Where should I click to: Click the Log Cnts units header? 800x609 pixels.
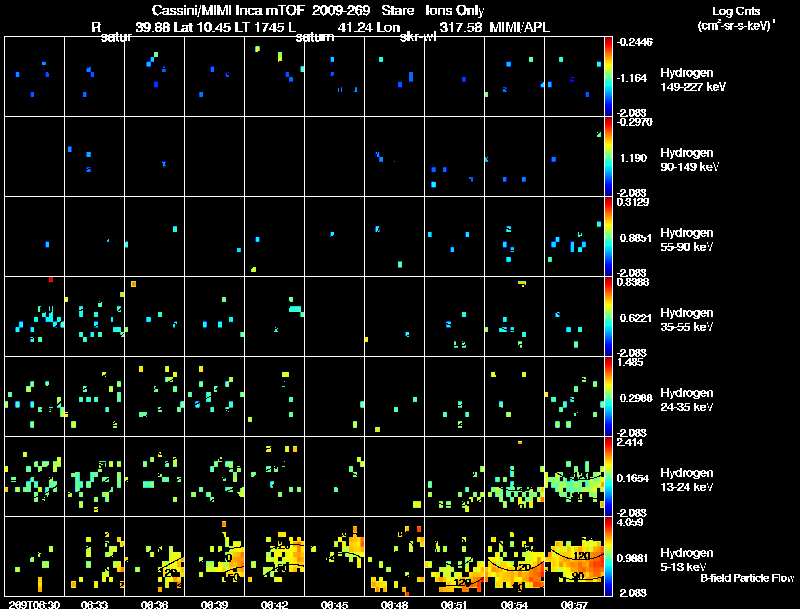pos(736,18)
